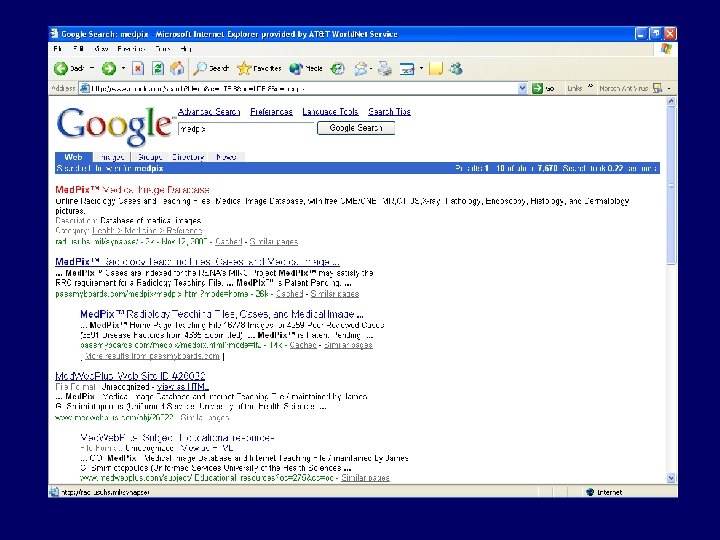Open Similar pages for rad.usuhs.mil result

pos(274,242)
